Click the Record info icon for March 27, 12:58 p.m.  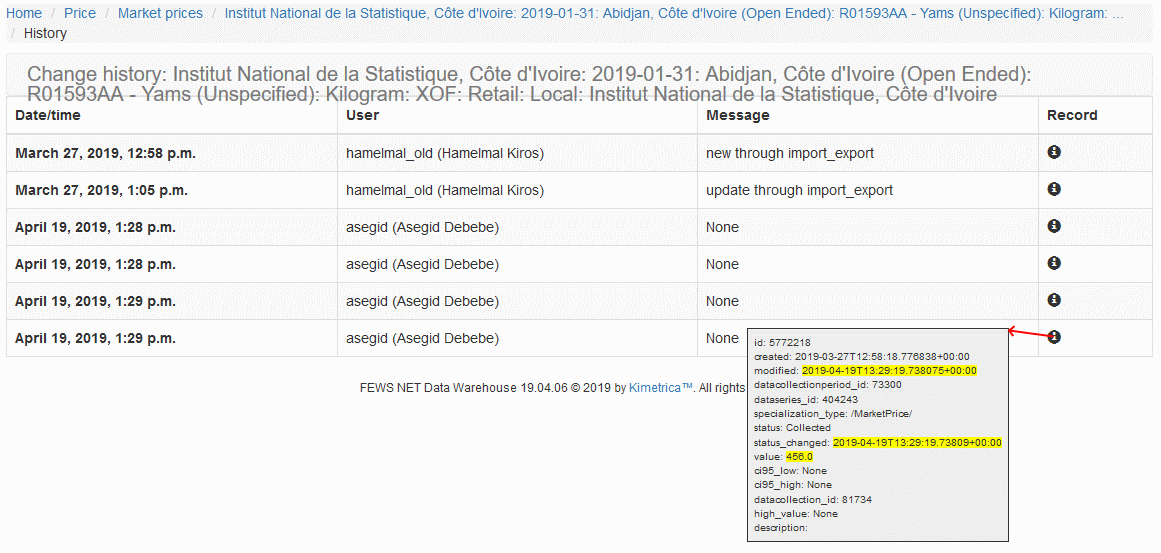click(x=1054, y=152)
